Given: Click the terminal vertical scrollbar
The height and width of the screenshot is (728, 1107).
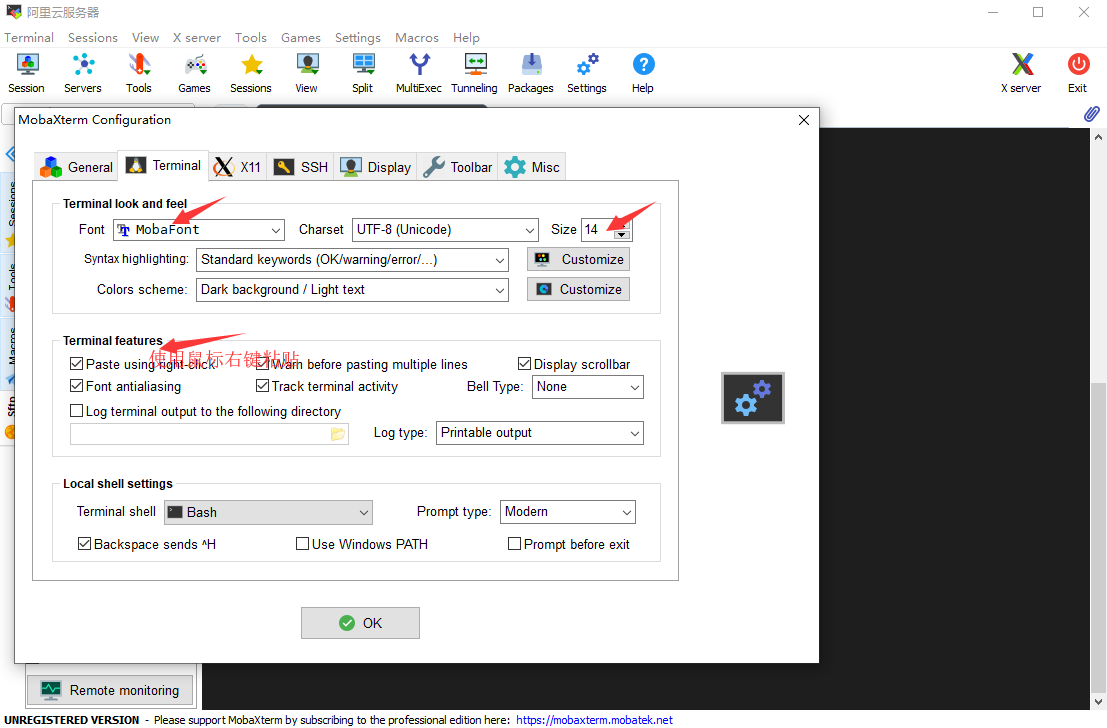Looking at the screenshot, I should pos(1098,539).
